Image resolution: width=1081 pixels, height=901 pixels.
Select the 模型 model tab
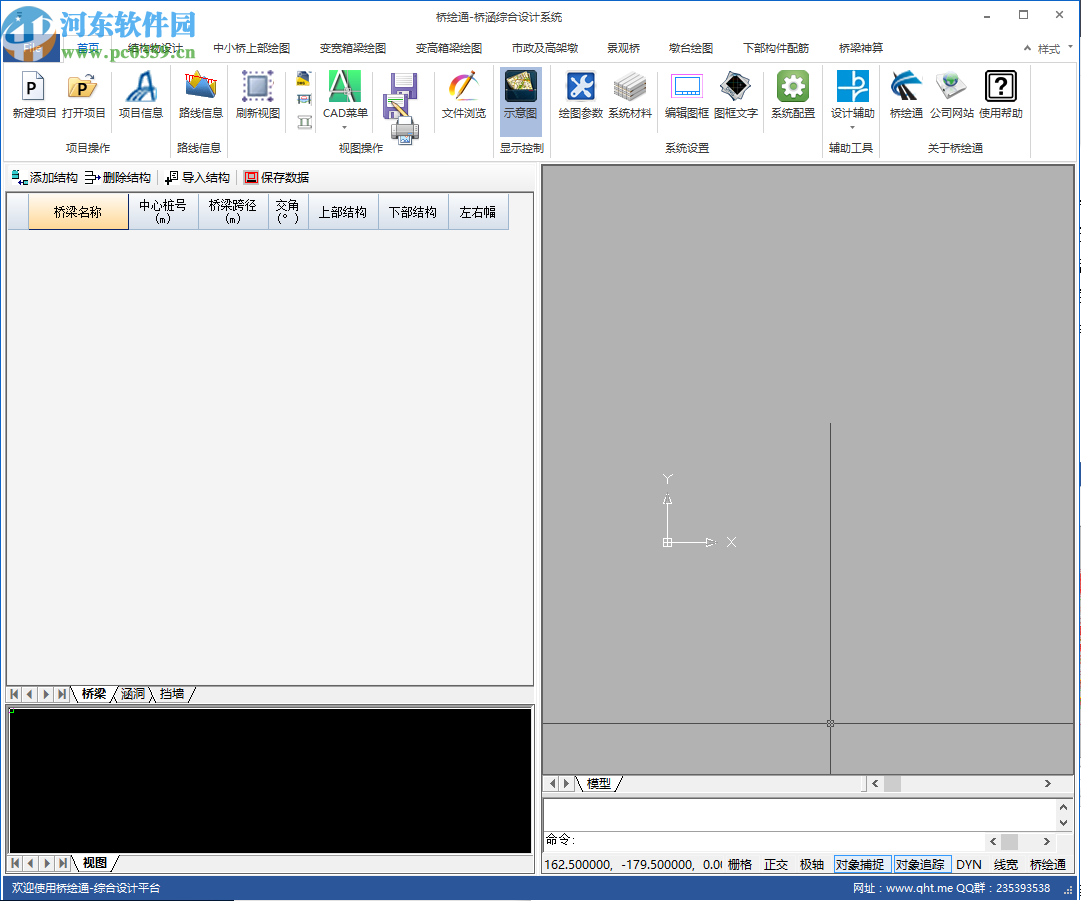[x=598, y=784]
